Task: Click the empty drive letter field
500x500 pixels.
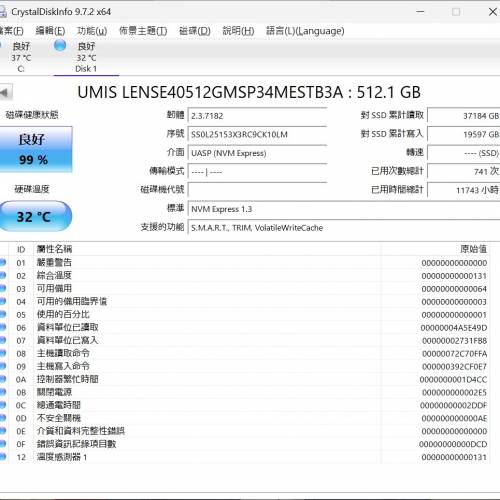Action: (257, 190)
